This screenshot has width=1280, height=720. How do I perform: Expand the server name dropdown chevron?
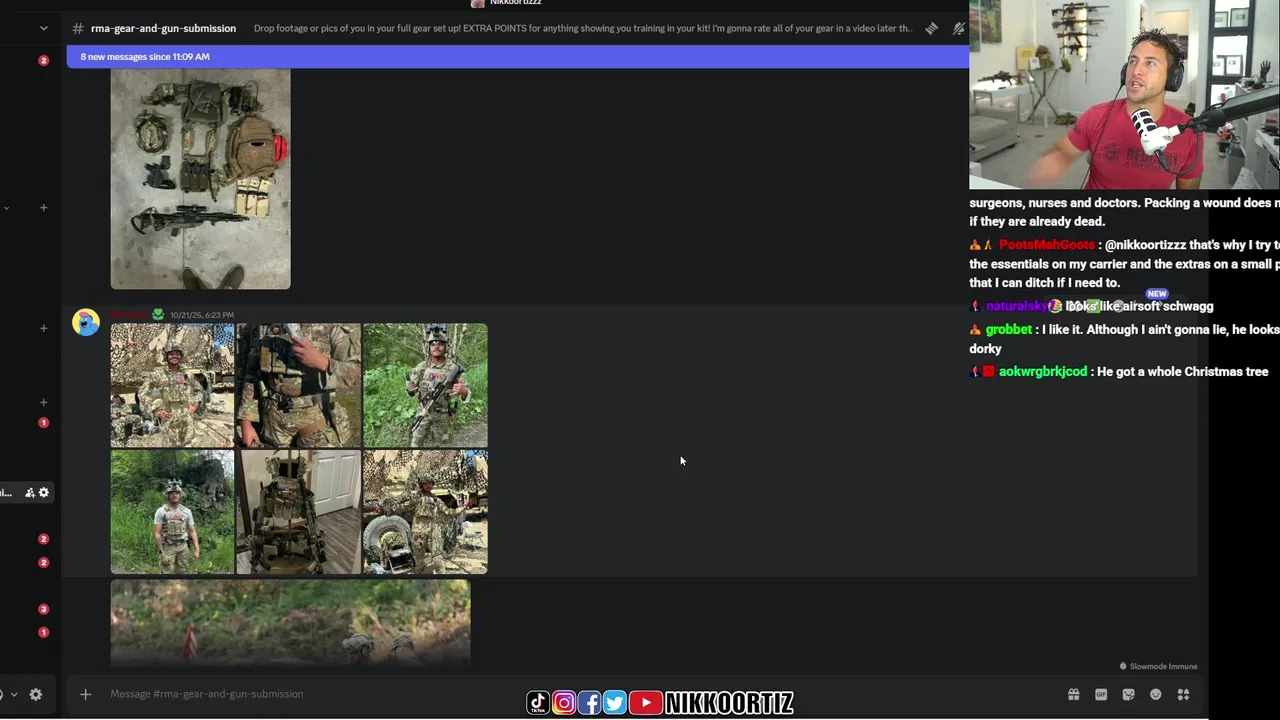(43, 28)
